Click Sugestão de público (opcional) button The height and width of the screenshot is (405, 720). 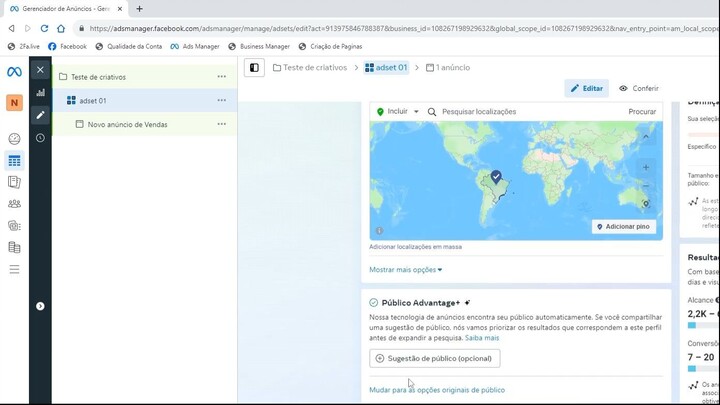(x=434, y=358)
